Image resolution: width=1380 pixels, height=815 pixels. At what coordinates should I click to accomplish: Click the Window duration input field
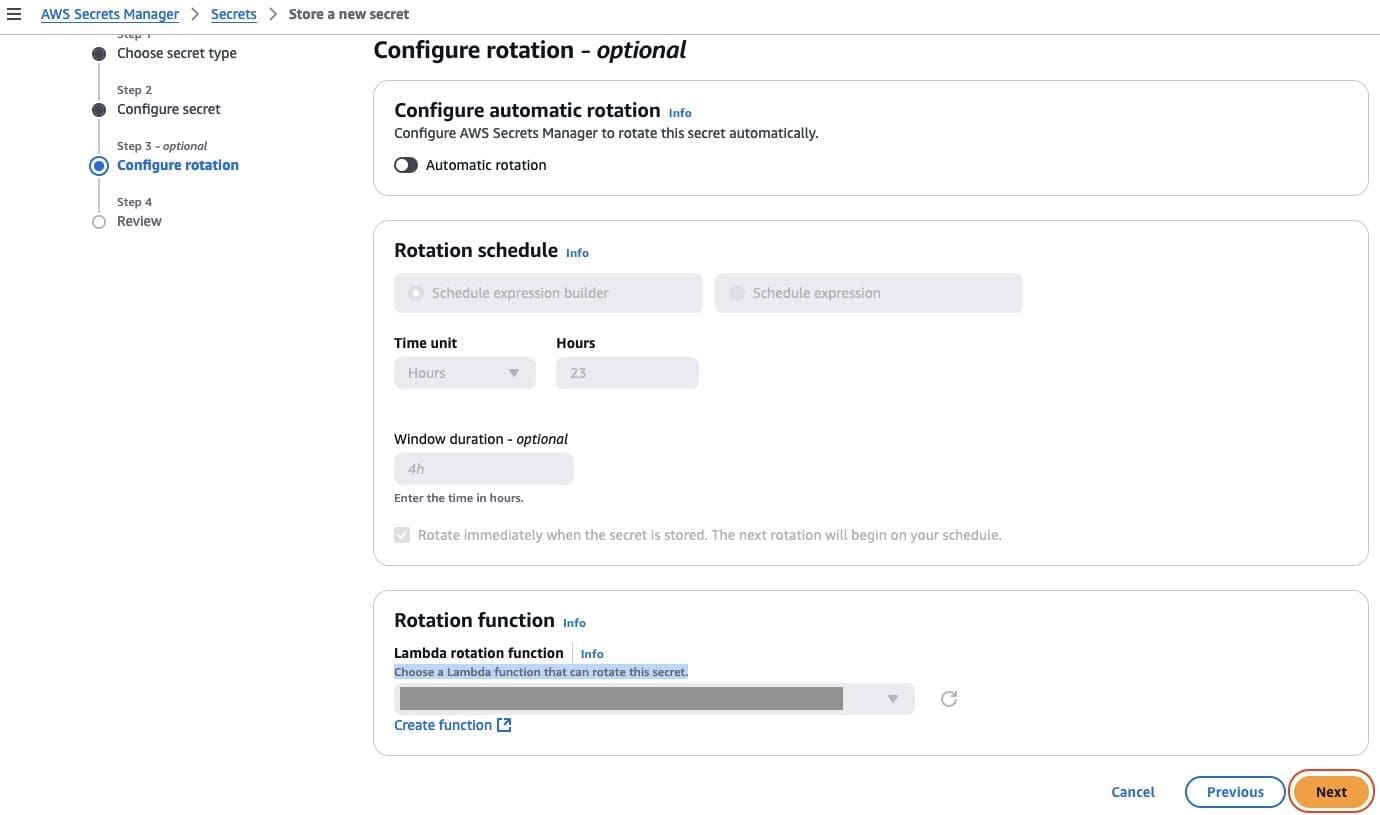pyautogui.click(x=483, y=468)
